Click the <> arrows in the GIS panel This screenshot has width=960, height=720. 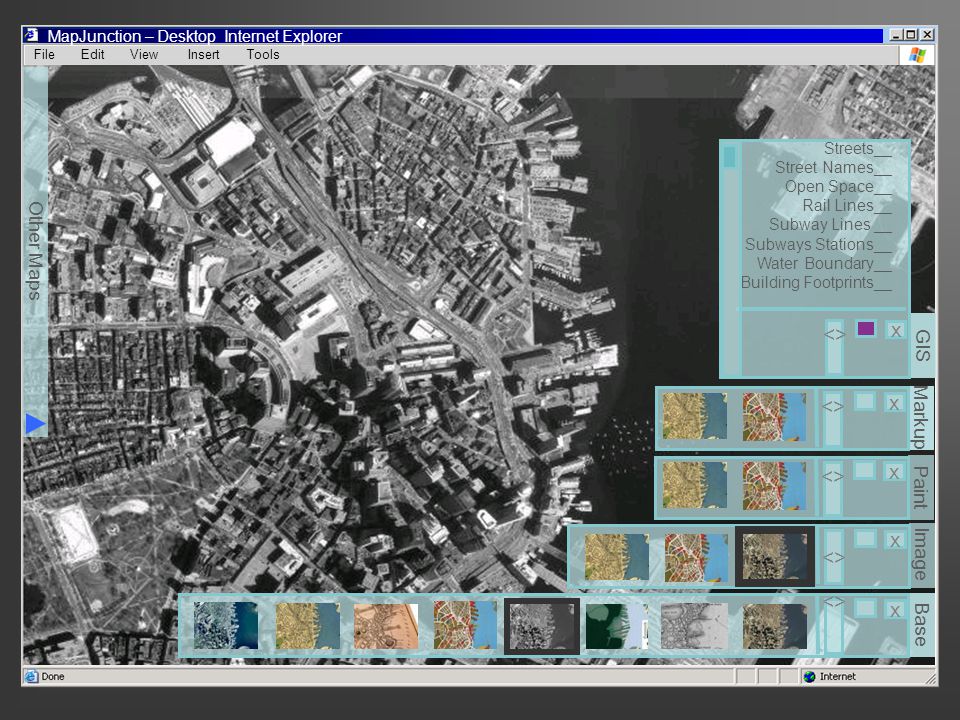click(834, 334)
